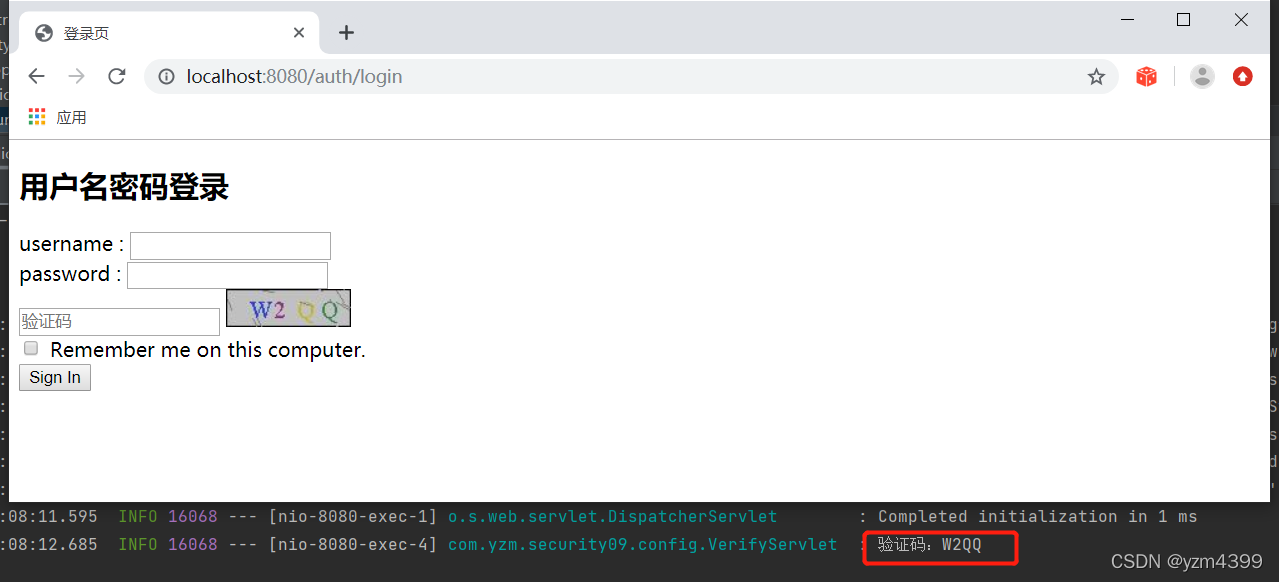
Task: Click the address bar showing localhost:8080/auth/login
Action: [x=630, y=77]
